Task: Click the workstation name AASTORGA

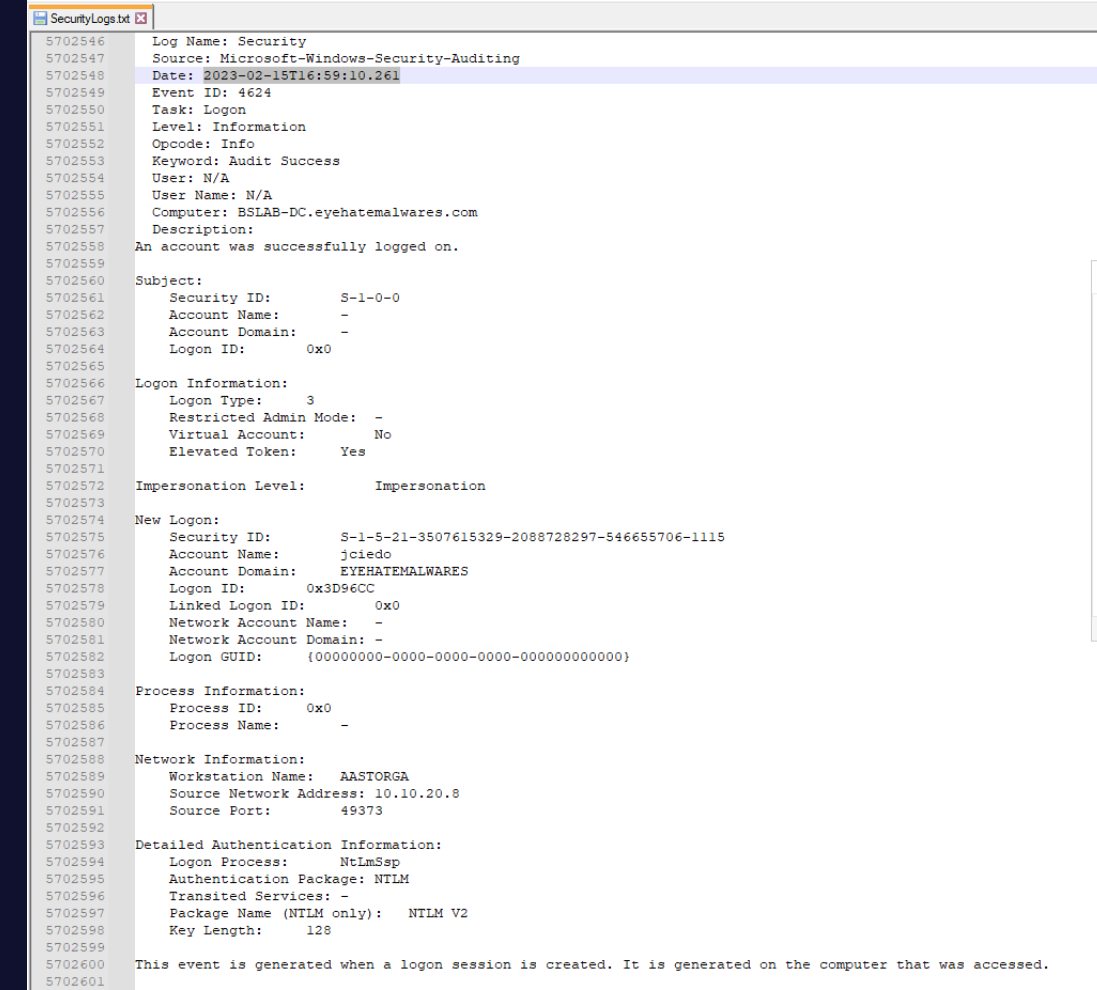Action: [x=374, y=777]
